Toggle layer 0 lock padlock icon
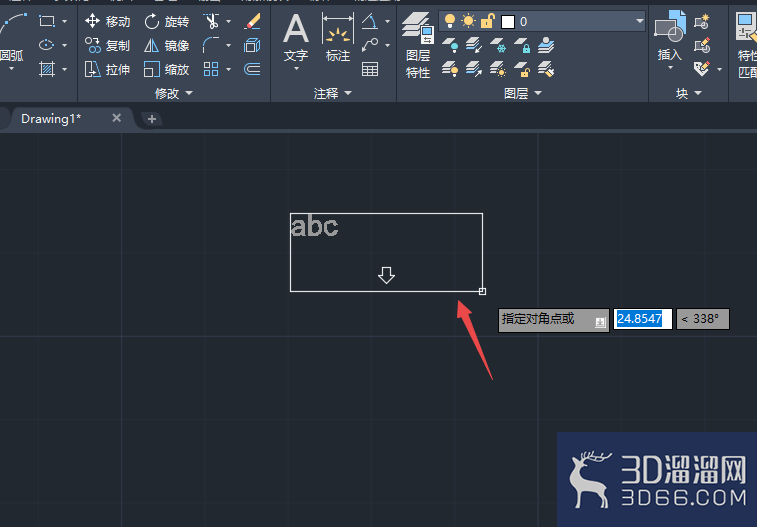This screenshot has height=527, width=757. tap(488, 21)
